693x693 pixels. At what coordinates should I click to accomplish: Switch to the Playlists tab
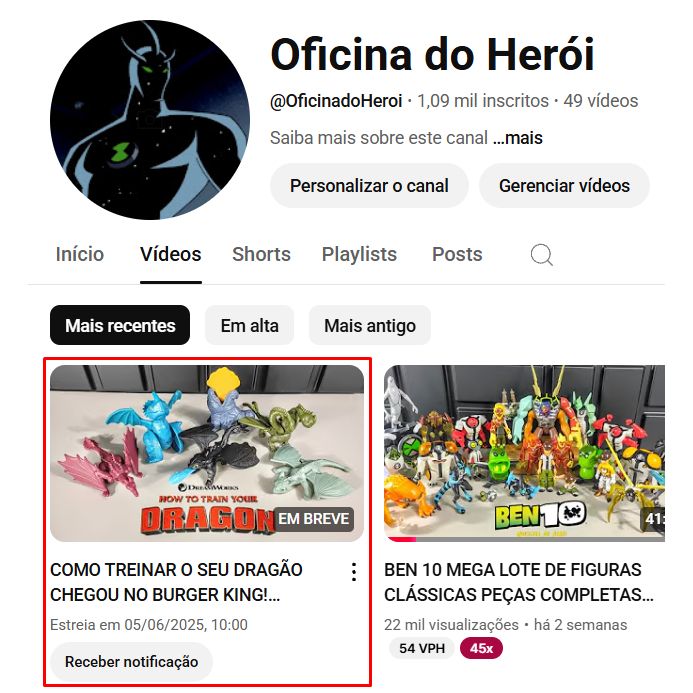pos(359,255)
